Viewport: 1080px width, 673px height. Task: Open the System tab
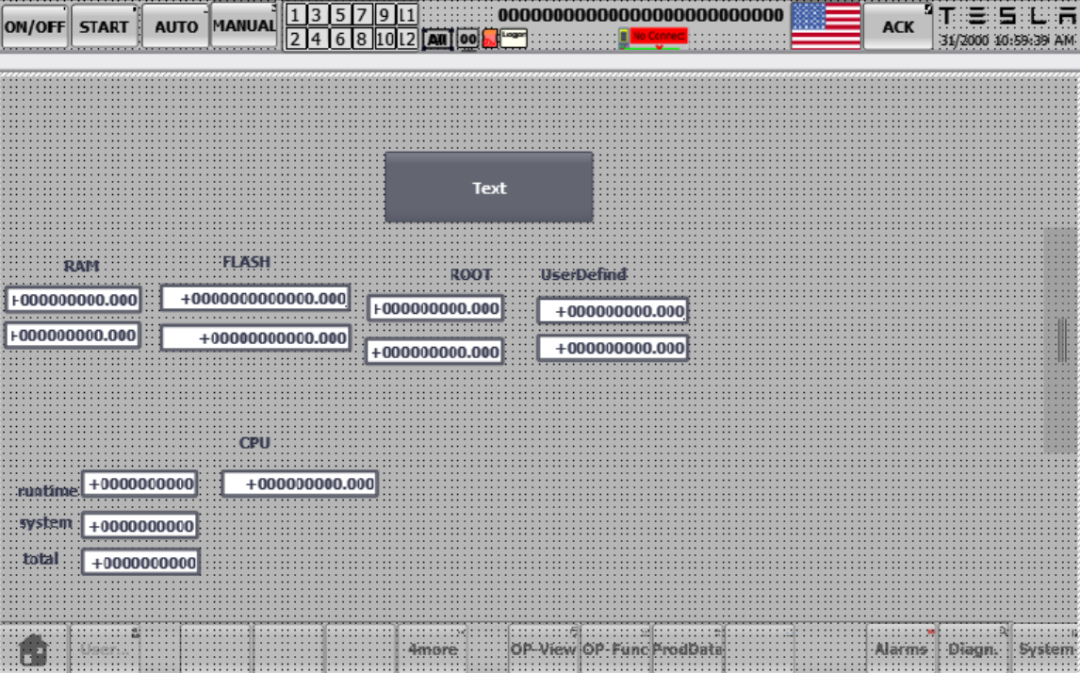(1046, 649)
